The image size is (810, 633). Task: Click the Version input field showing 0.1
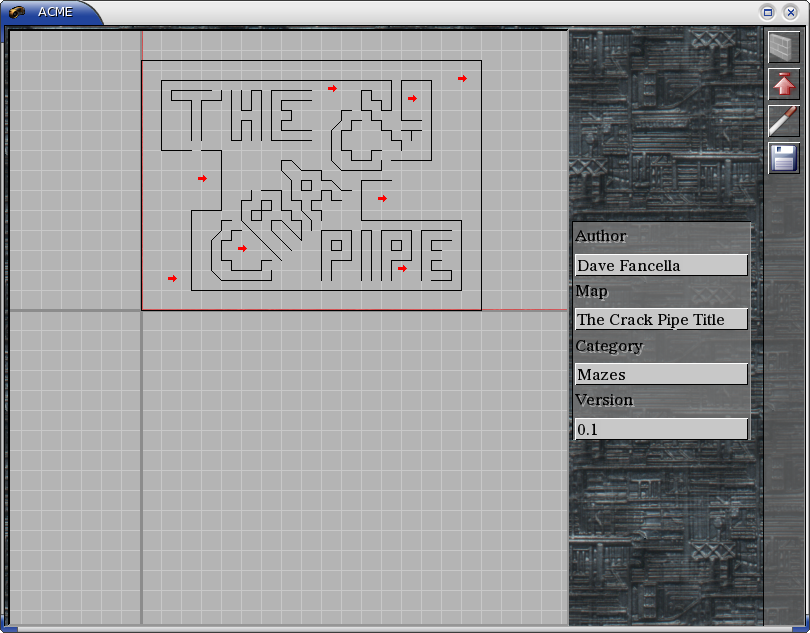pos(661,429)
